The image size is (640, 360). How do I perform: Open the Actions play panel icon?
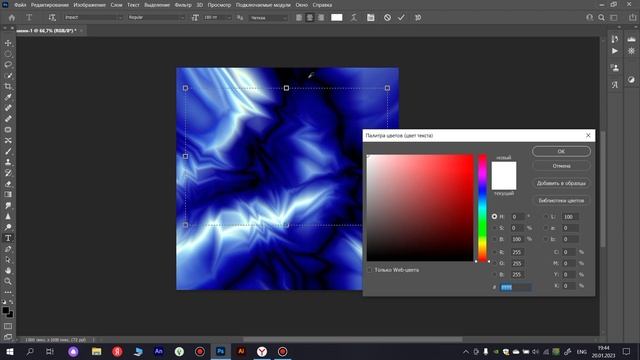pos(615,51)
